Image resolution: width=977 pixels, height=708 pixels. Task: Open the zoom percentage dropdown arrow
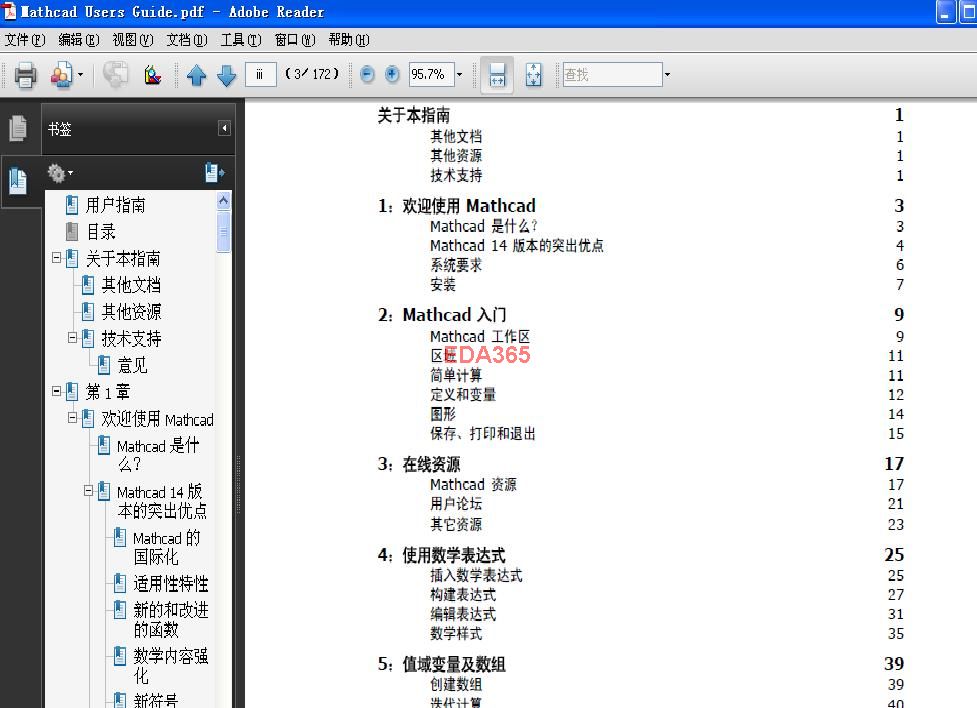(460, 75)
